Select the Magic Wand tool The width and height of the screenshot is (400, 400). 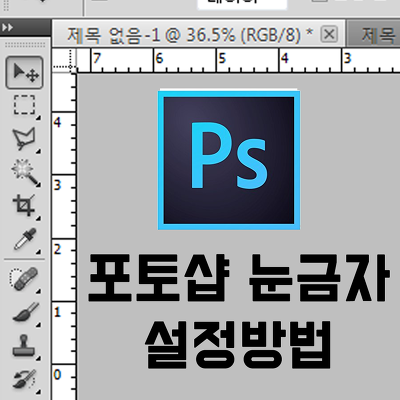coord(25,172)
